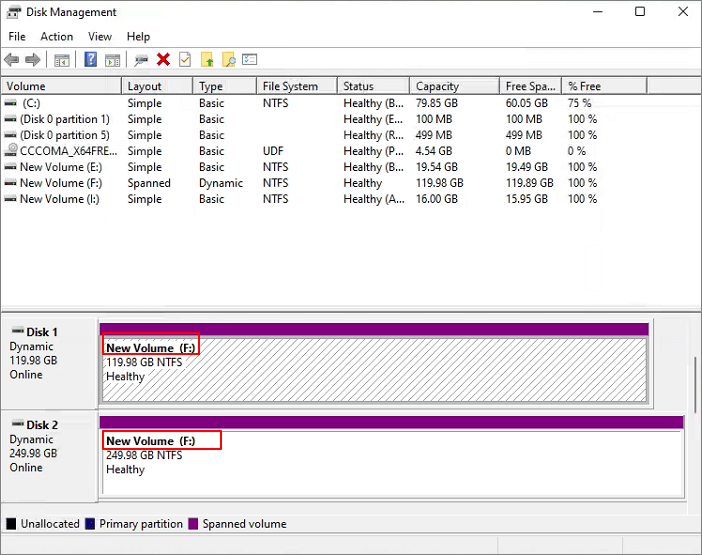Sort by the File System column header
702x555 pixels.
tap(290, 87)
